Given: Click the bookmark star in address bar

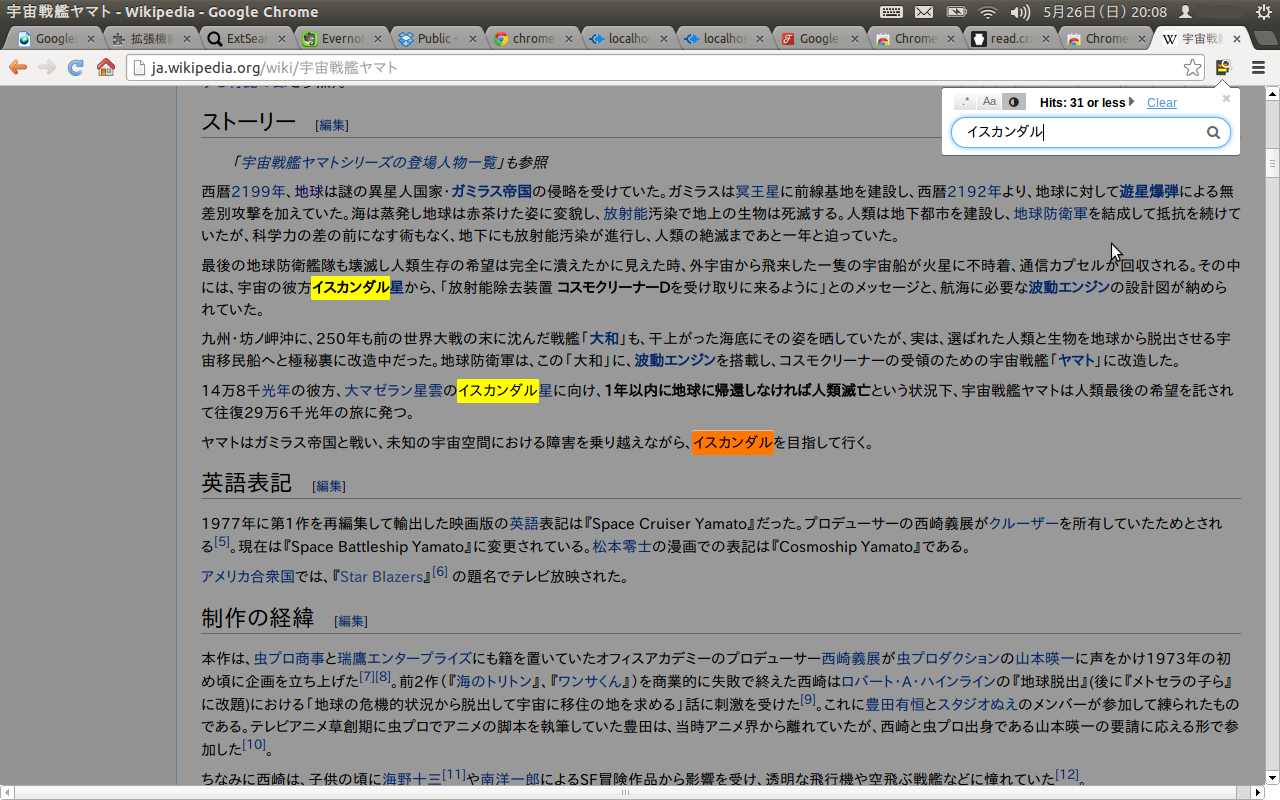Looking at the screenshot, I should pyautogui.click(x=1192, y=67).
